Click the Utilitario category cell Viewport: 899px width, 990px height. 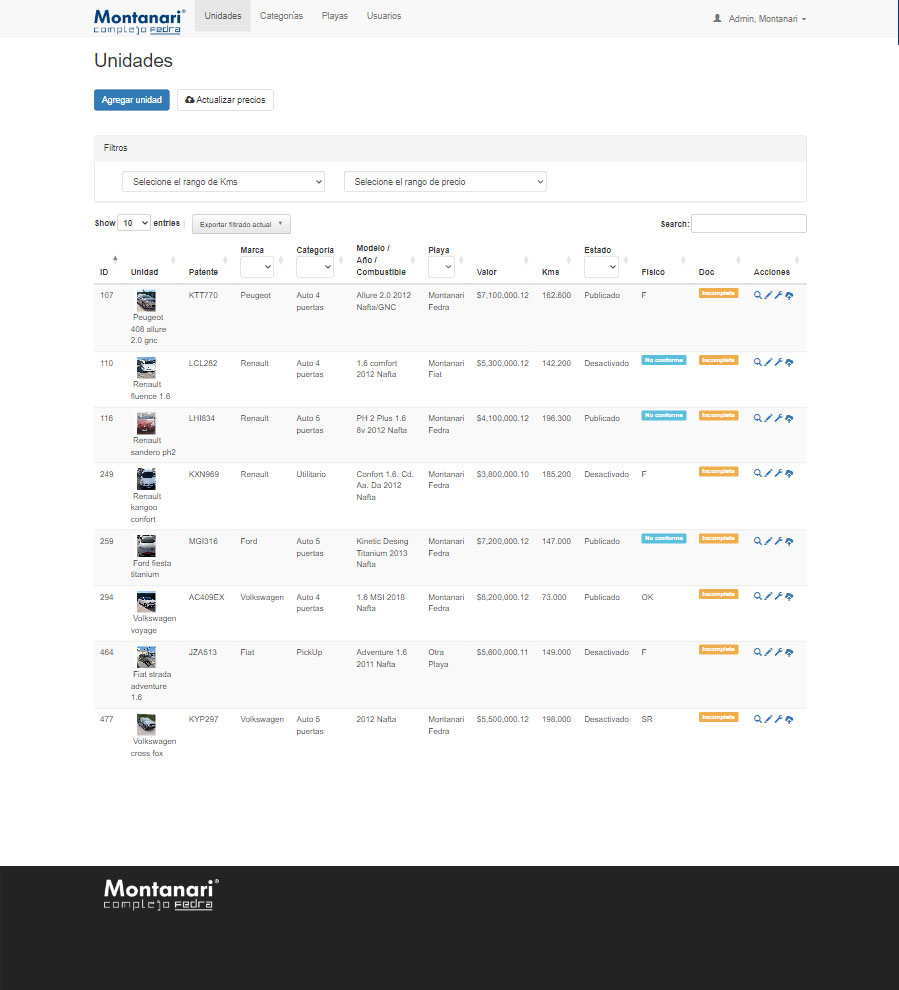pyautogui.click(x=311, y=474)
